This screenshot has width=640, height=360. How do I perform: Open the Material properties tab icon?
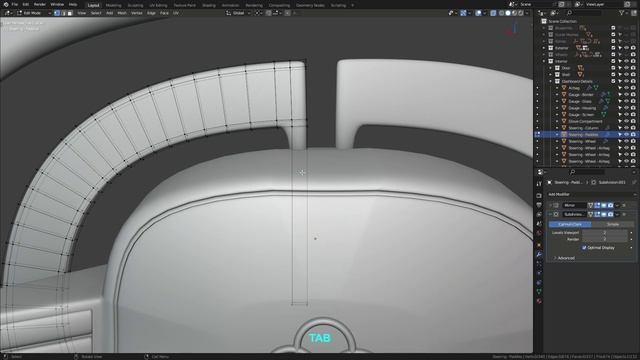point(539,301)
